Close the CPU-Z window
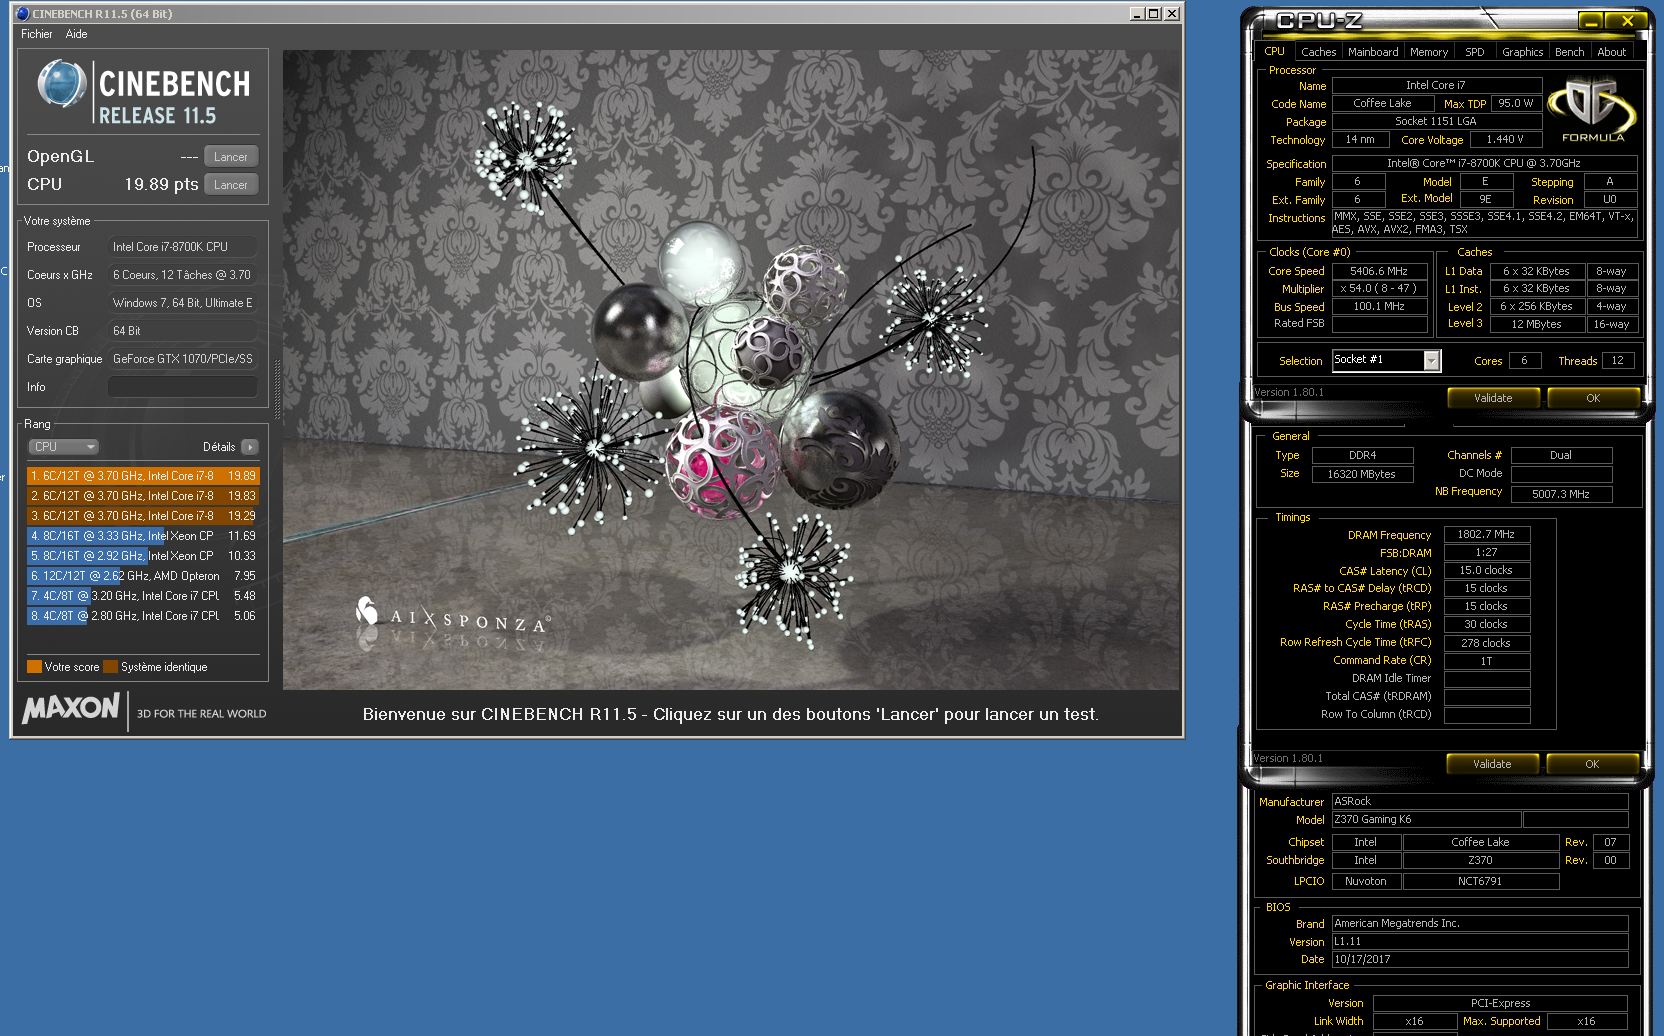Viewport: 1664px width, 1036px height. tap(1627, 21)
